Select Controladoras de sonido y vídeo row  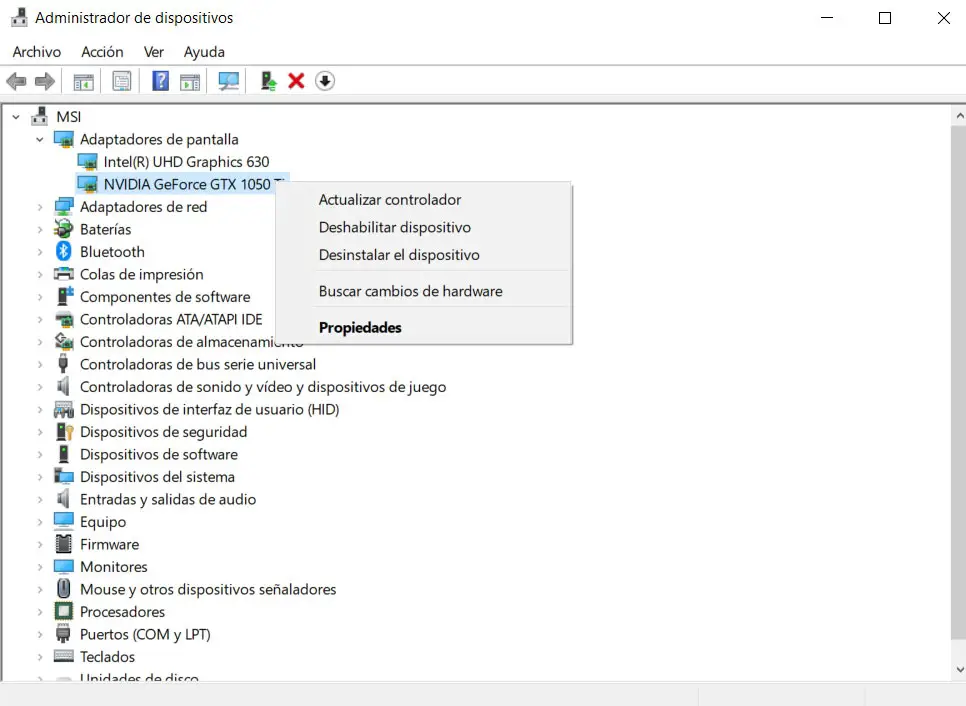263,387
